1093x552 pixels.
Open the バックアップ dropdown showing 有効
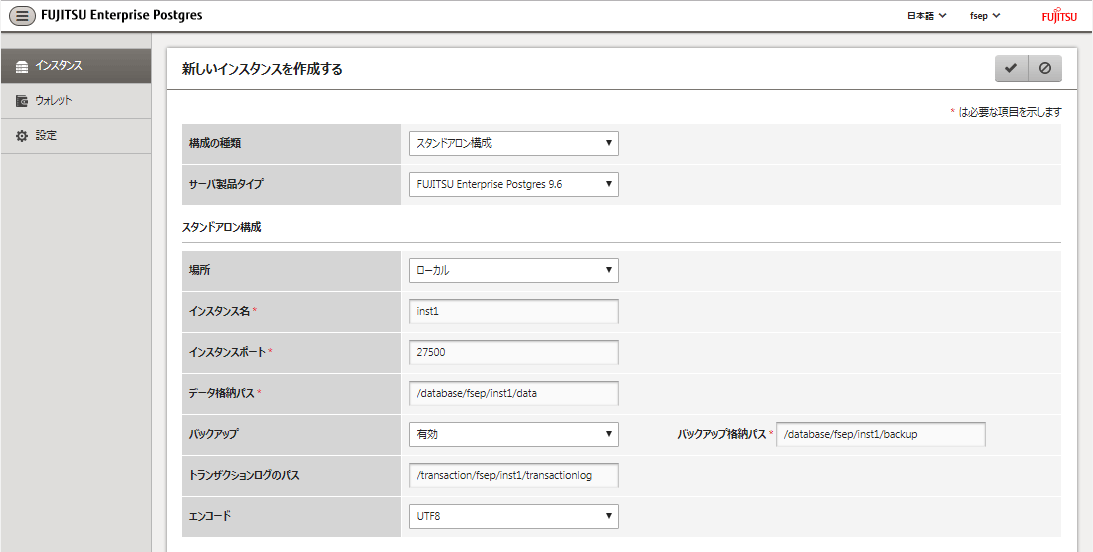[514, 434]
